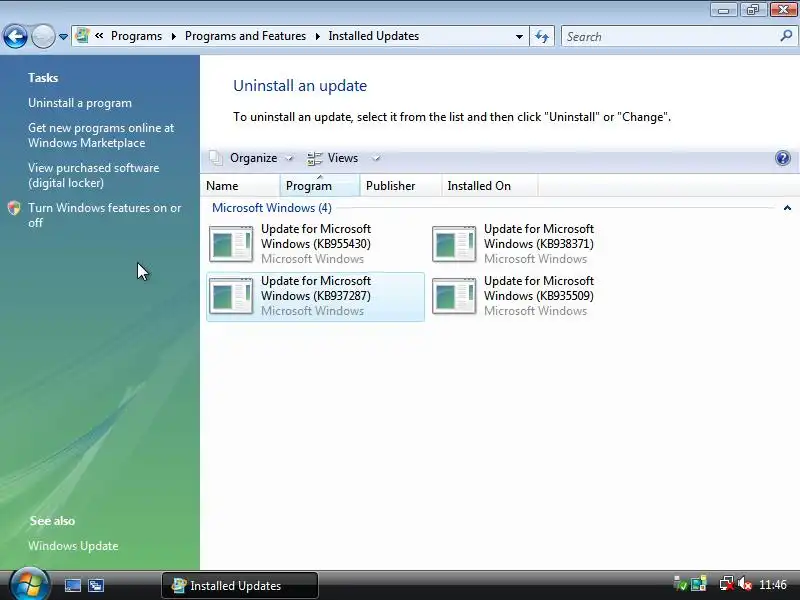Sort by the Name column header
The height and width of the screenshot is (600, 800).
[240, 186]
